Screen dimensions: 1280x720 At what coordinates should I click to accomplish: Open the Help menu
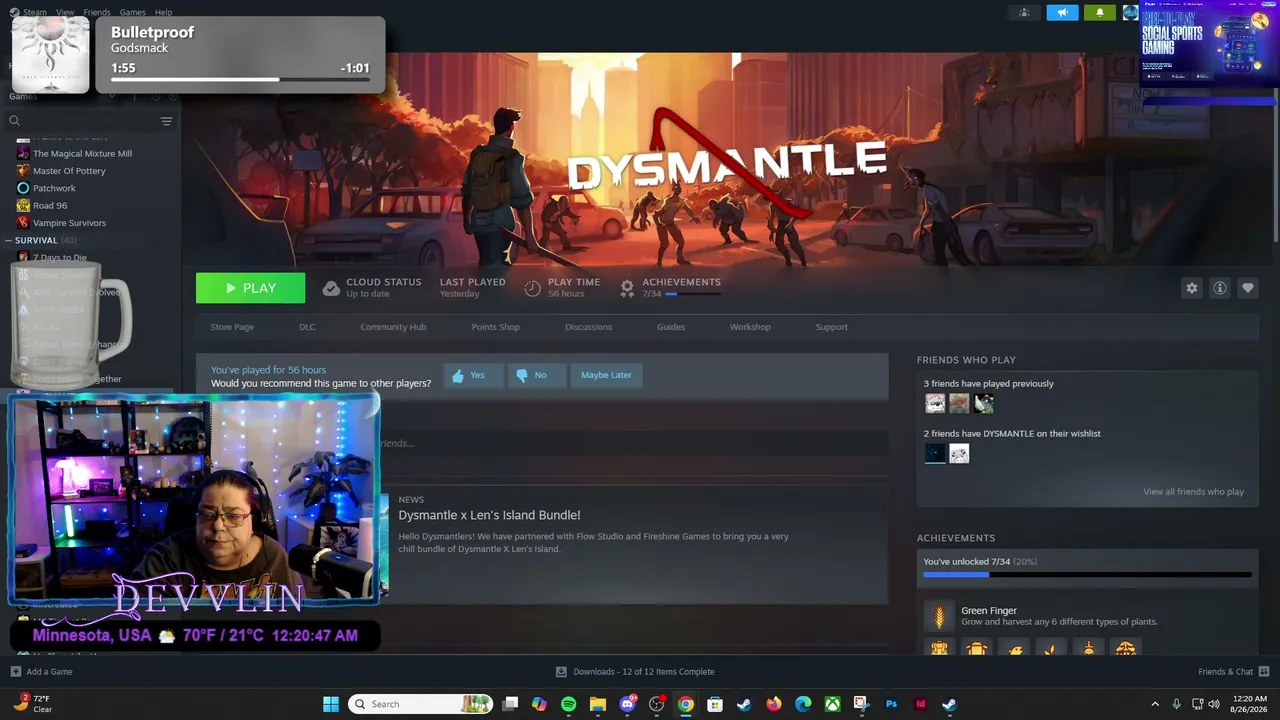pos(163,12)
